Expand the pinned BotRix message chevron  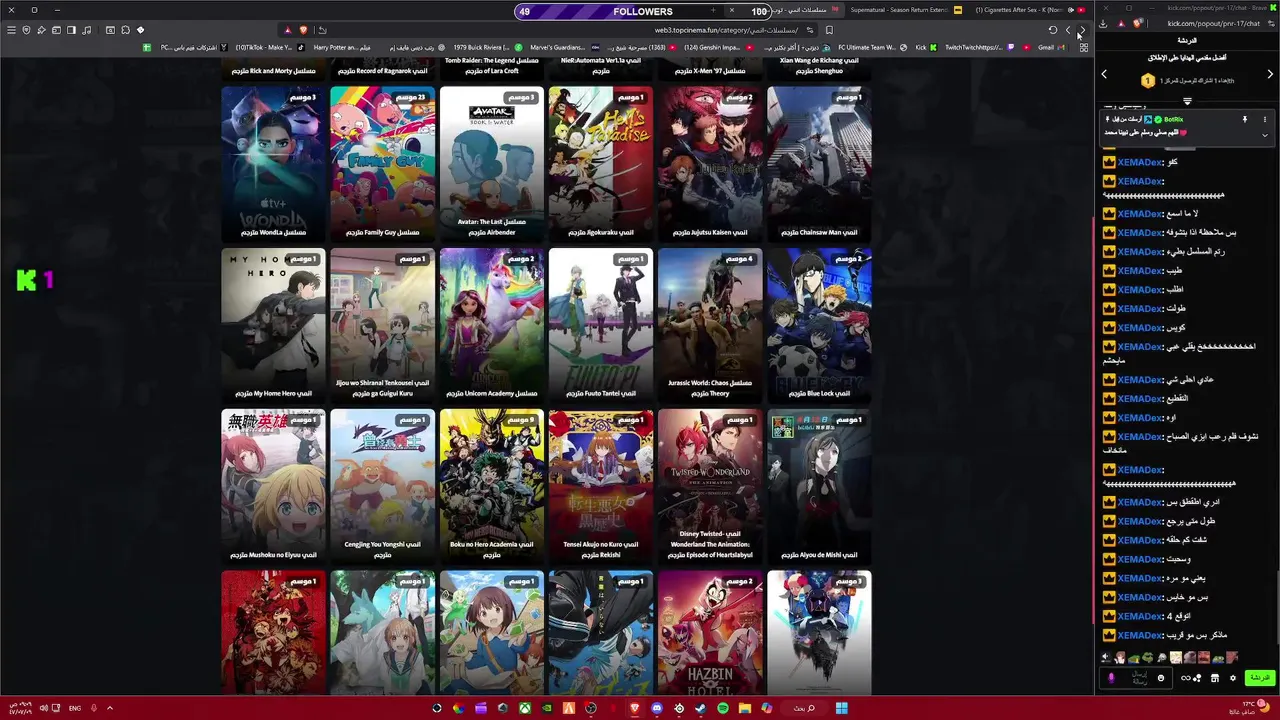pyautogui.click(x=1265, y=135)
